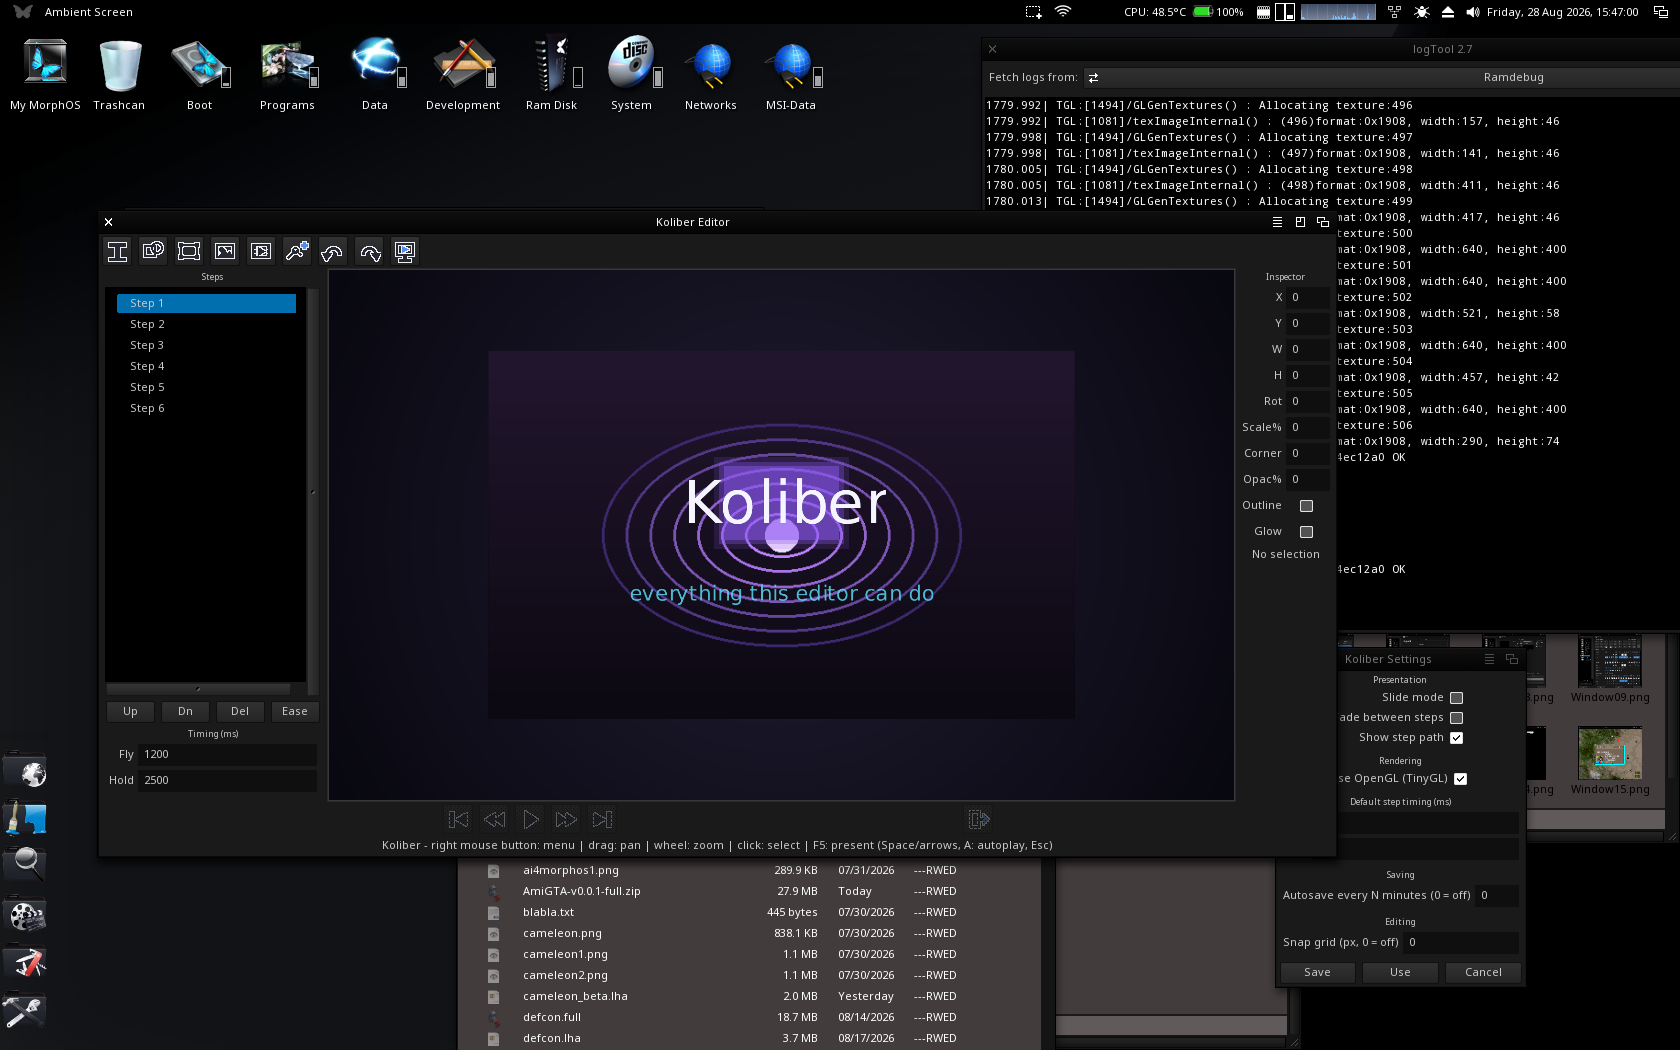Disable the OpenGL (TinyGL) rendering checkbox
Screen dimensions: 1680x1050
click(1460, 779)
